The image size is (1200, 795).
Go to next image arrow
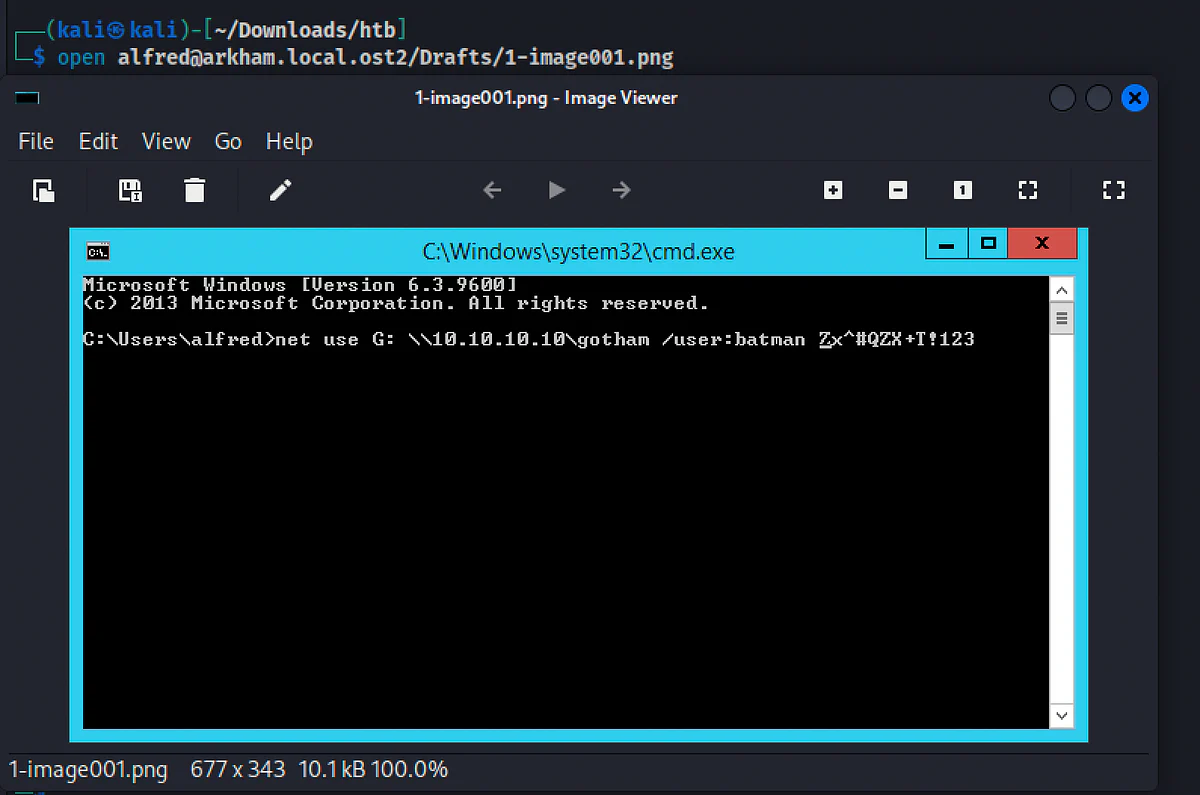tap(621, 190)
